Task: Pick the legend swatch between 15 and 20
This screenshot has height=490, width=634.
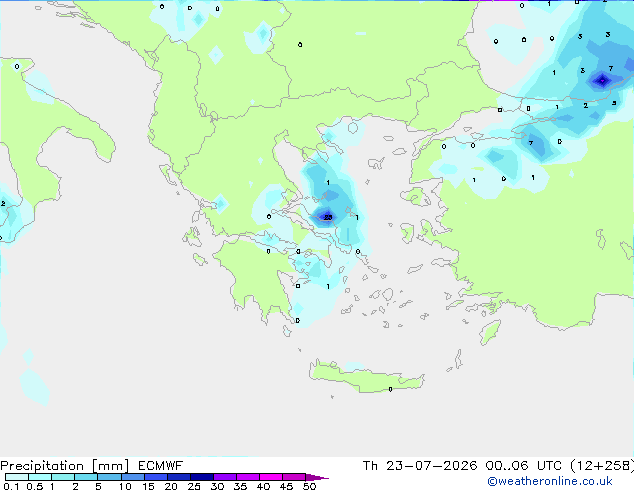Action: pyautogui.click(x=156, y=477)
